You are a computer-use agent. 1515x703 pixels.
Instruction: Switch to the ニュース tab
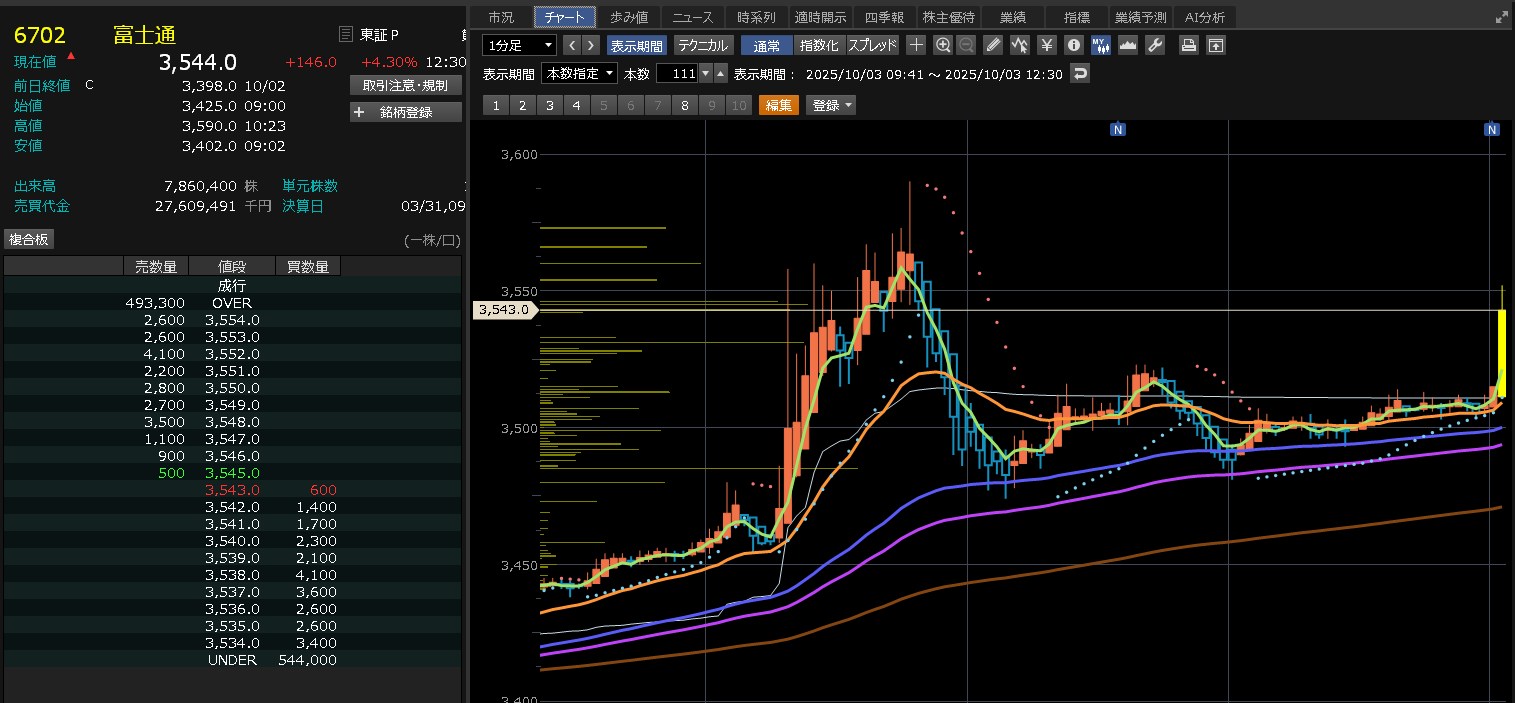tap(693, 17)
